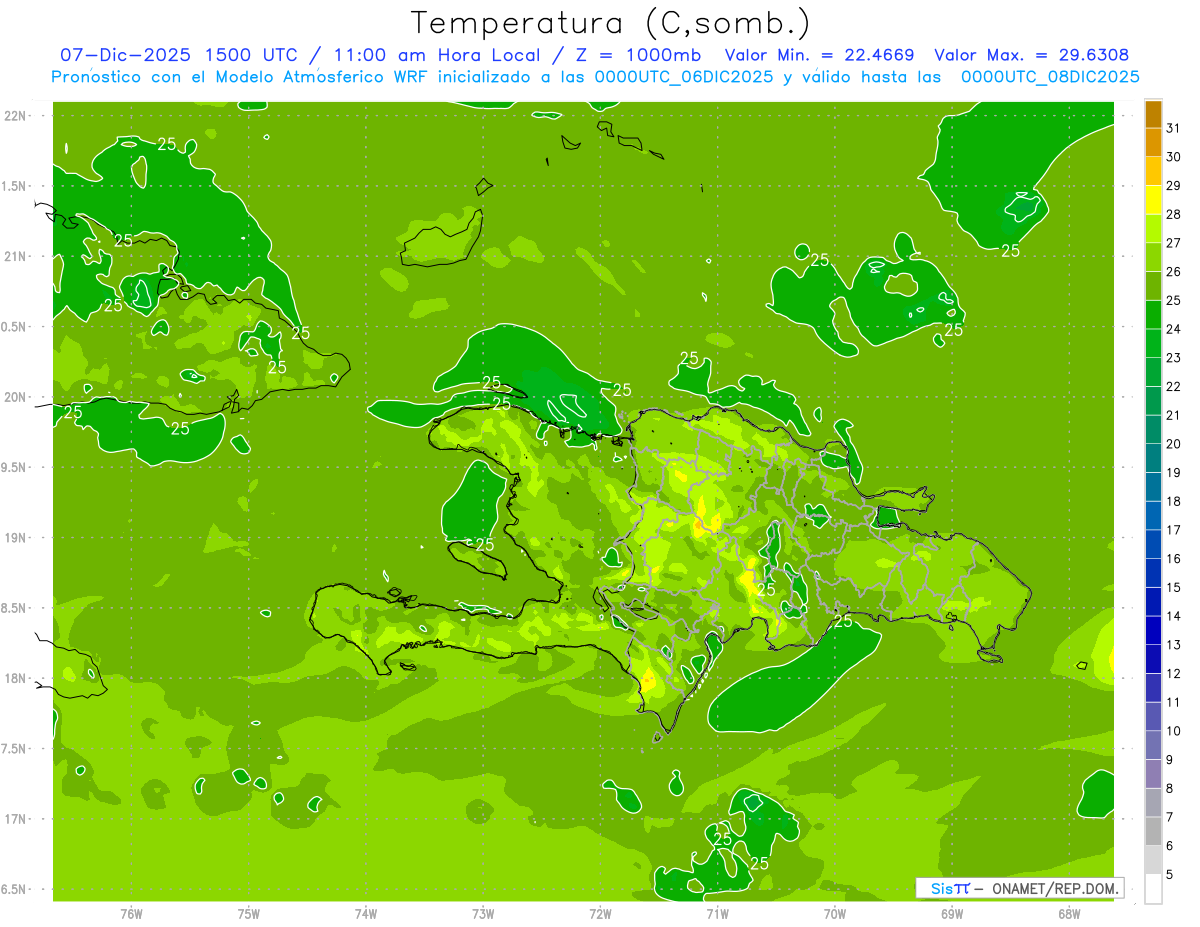Image resolution: width=1200 pixels, height=927 pixels.
Task: Click the "71W" longitude axis label
Action: 717,914
